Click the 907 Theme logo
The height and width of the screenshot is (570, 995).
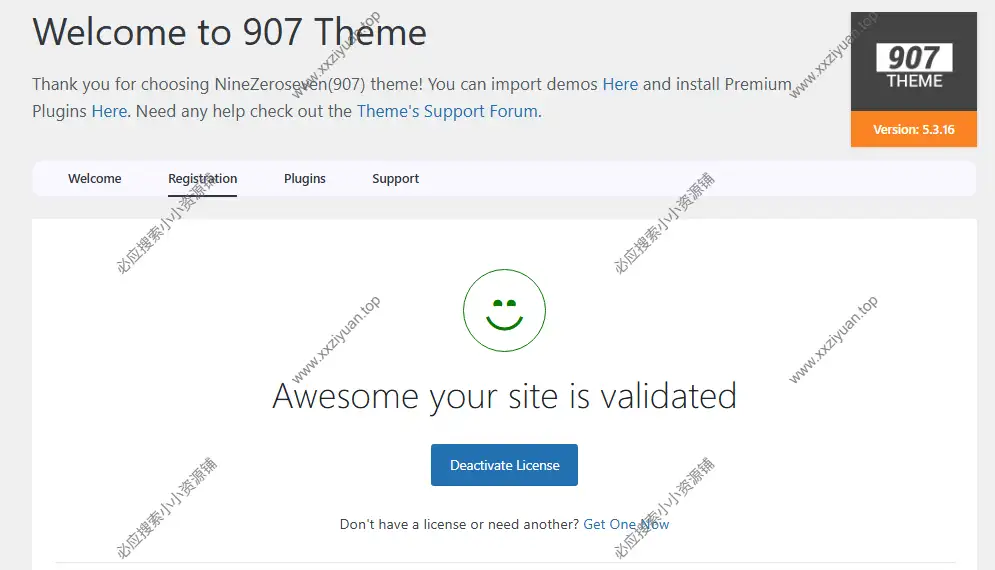[913, 66]
